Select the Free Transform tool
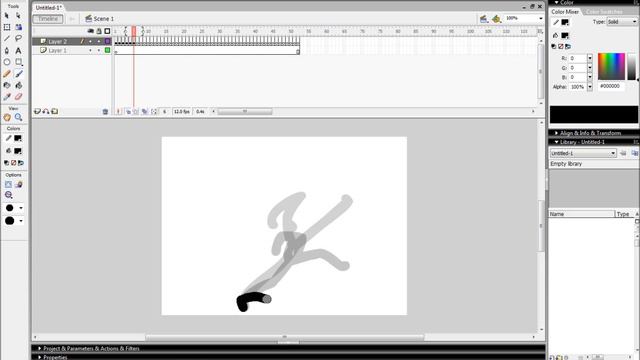Image resolution: width=640 pixels, height=360 pixels. [x=7, y=27]
